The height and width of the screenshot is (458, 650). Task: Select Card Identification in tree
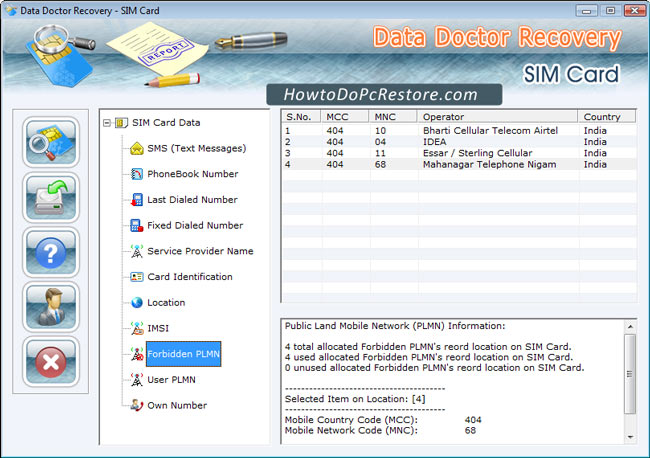[x=190, y=277]
